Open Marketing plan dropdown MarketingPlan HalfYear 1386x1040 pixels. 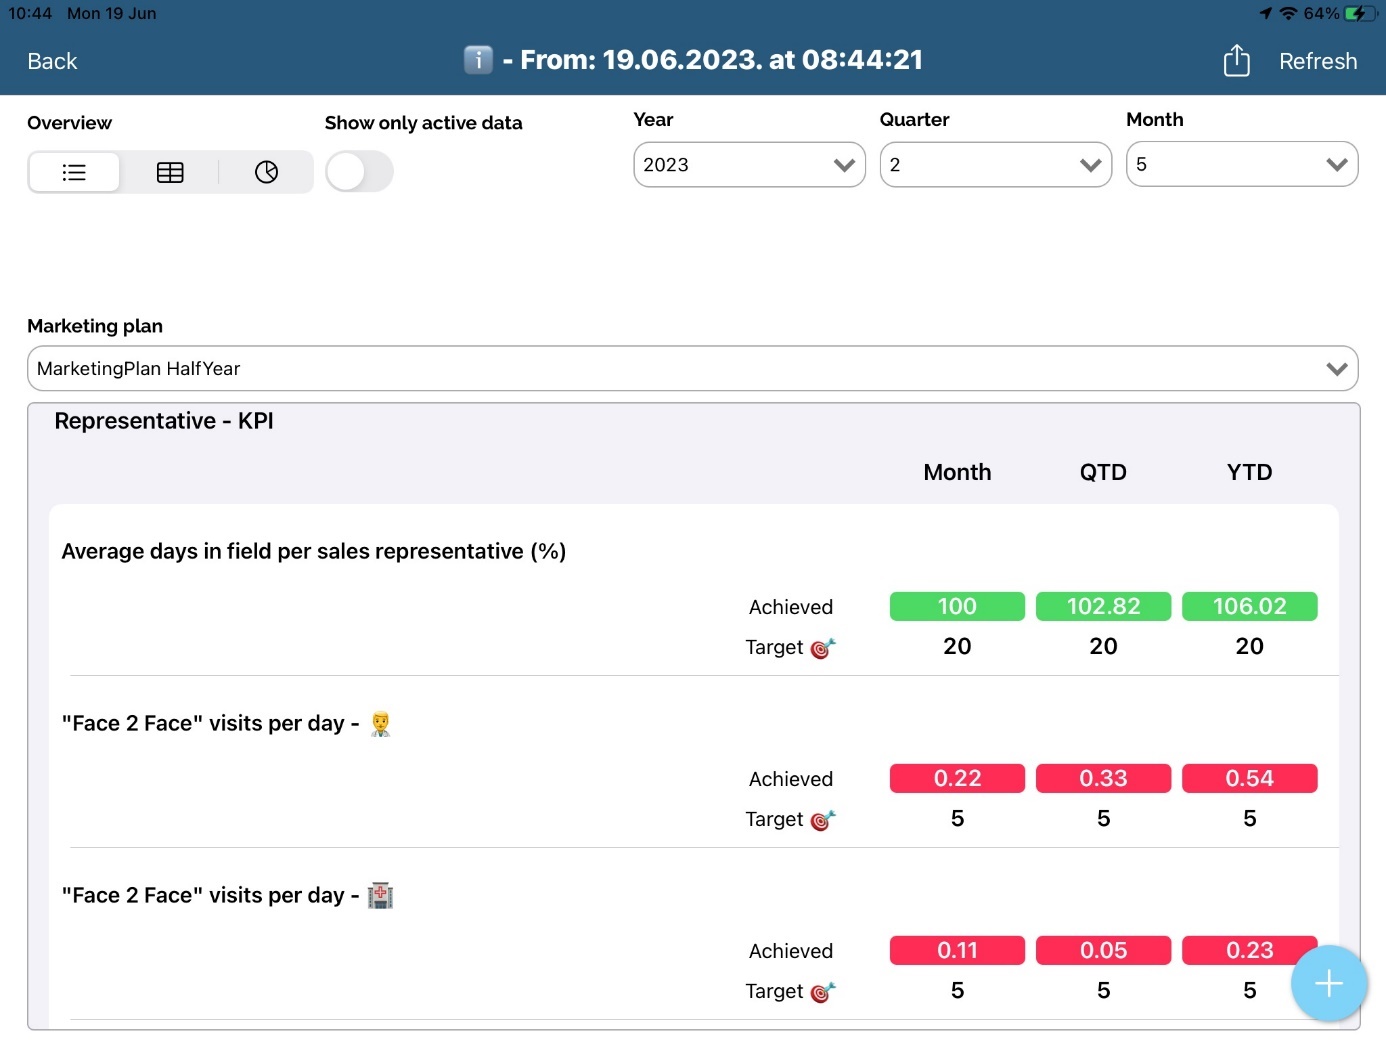click(x=692, y=369)
